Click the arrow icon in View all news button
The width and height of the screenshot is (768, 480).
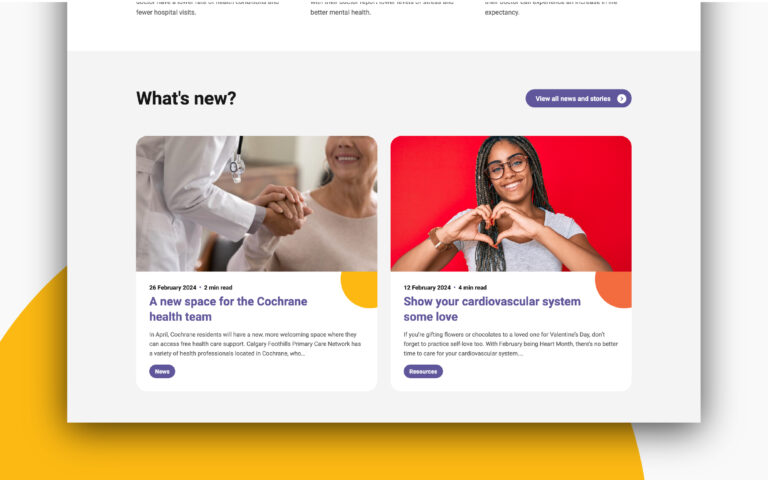coord(621,99)
